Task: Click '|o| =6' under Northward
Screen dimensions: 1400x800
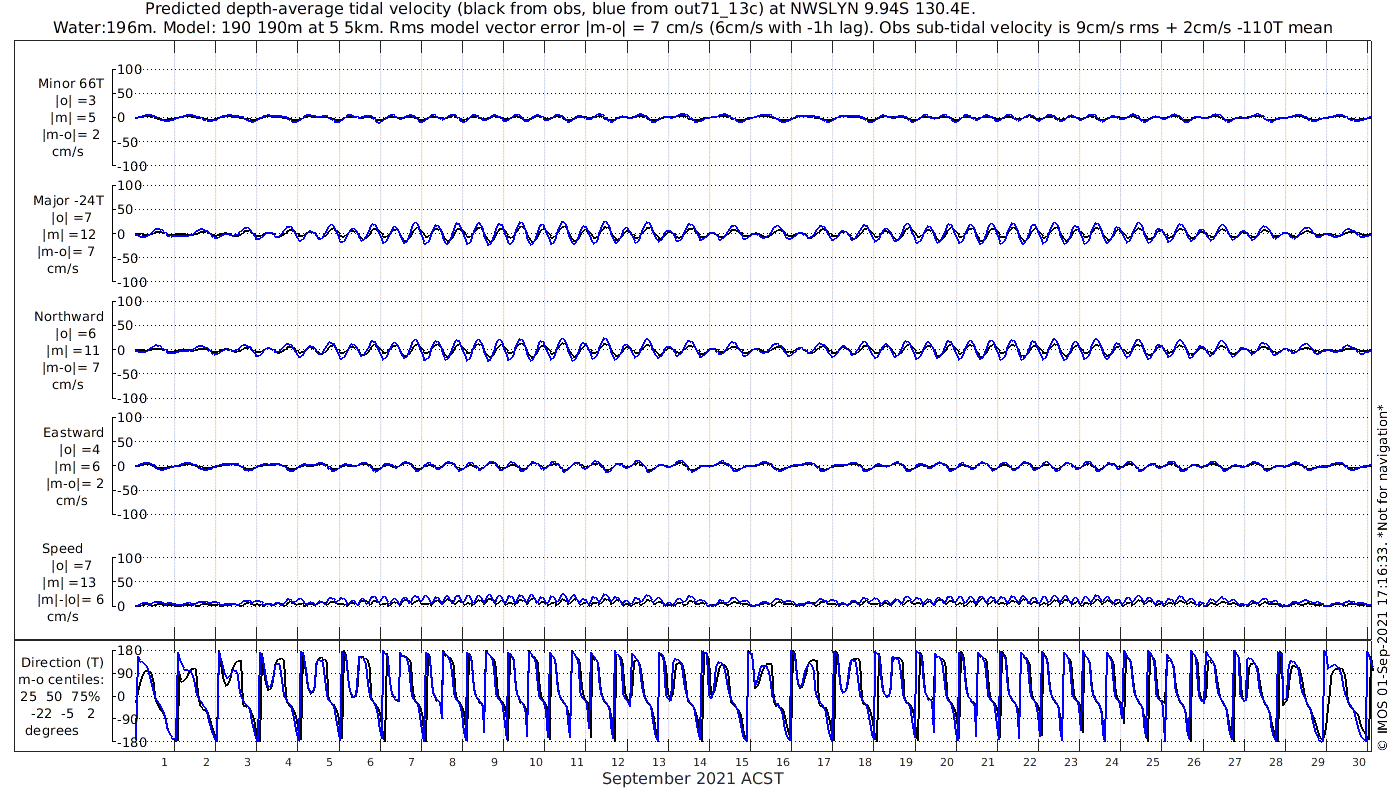Action: click(x=76, y=333)
